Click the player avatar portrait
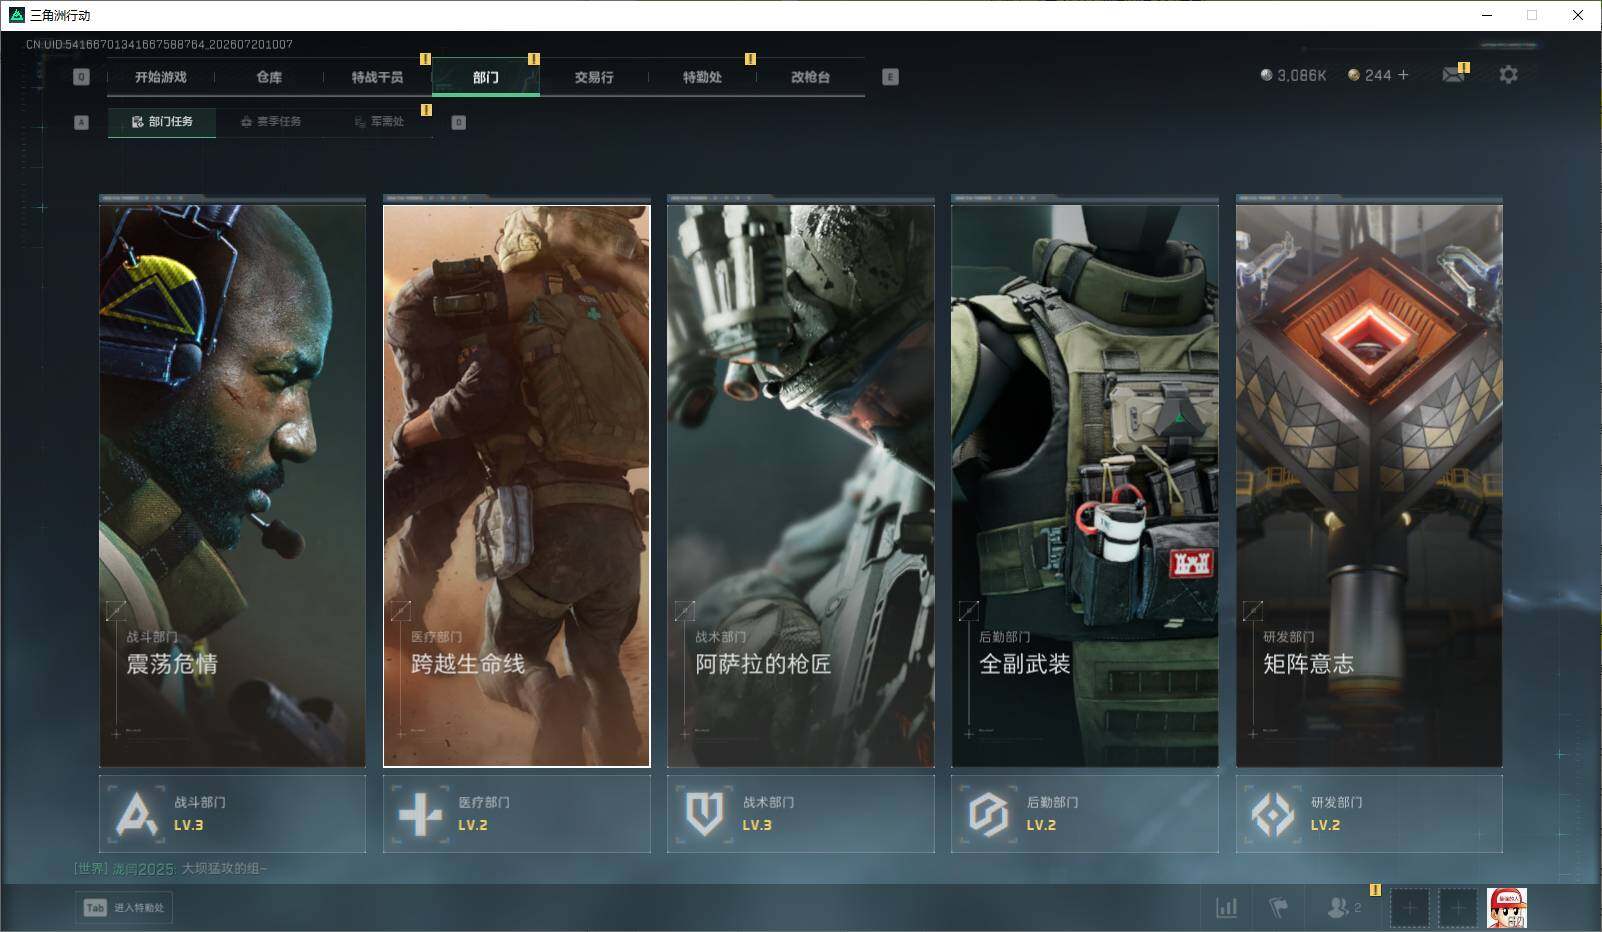This screenshot has height=932, width=1602. (1506, 908)
